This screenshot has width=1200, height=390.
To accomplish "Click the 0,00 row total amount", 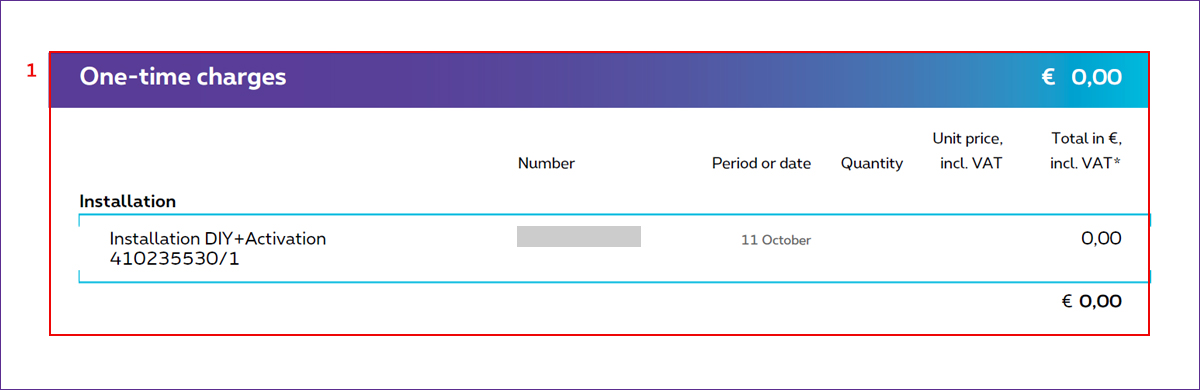I will [x=1101, y=239].
